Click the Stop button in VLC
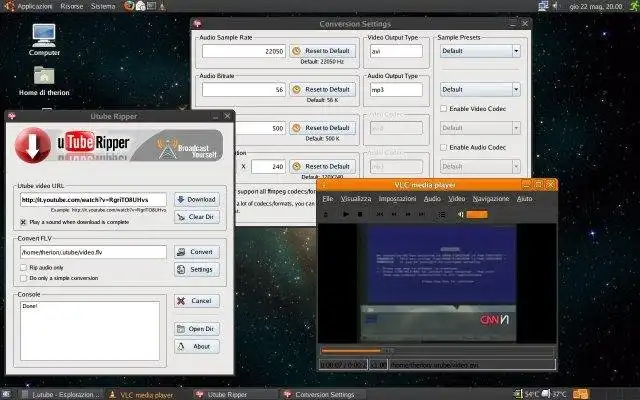The image size is (640, 400). [360, 214]
